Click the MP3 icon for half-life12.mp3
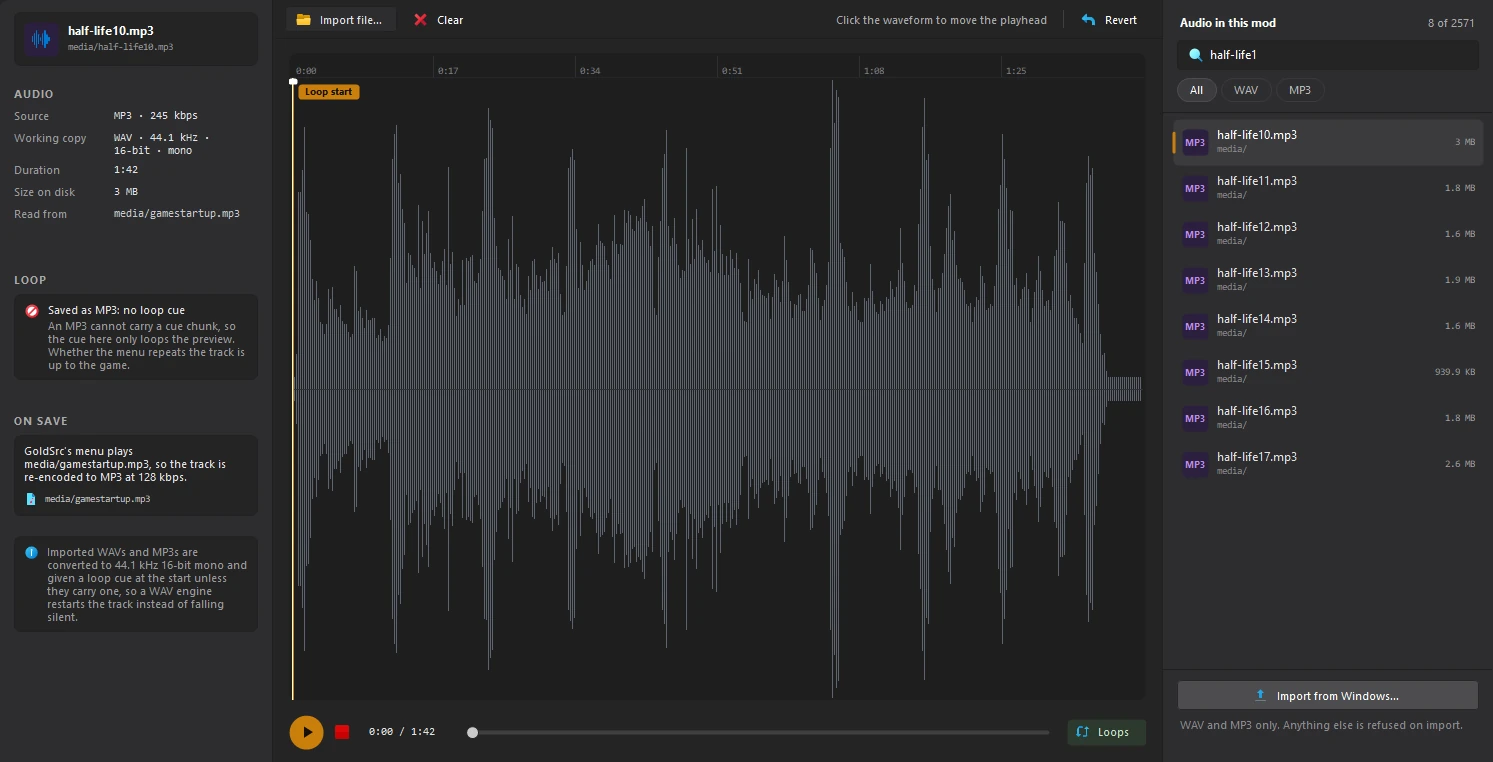Screen dimensions: 1493x762 click(x=1195, y=234)
